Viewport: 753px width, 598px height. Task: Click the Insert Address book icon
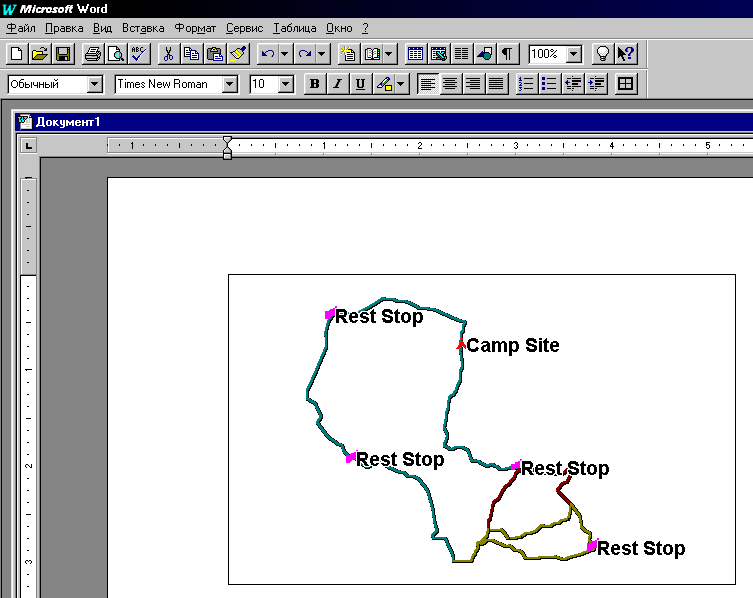click(372, 54)
